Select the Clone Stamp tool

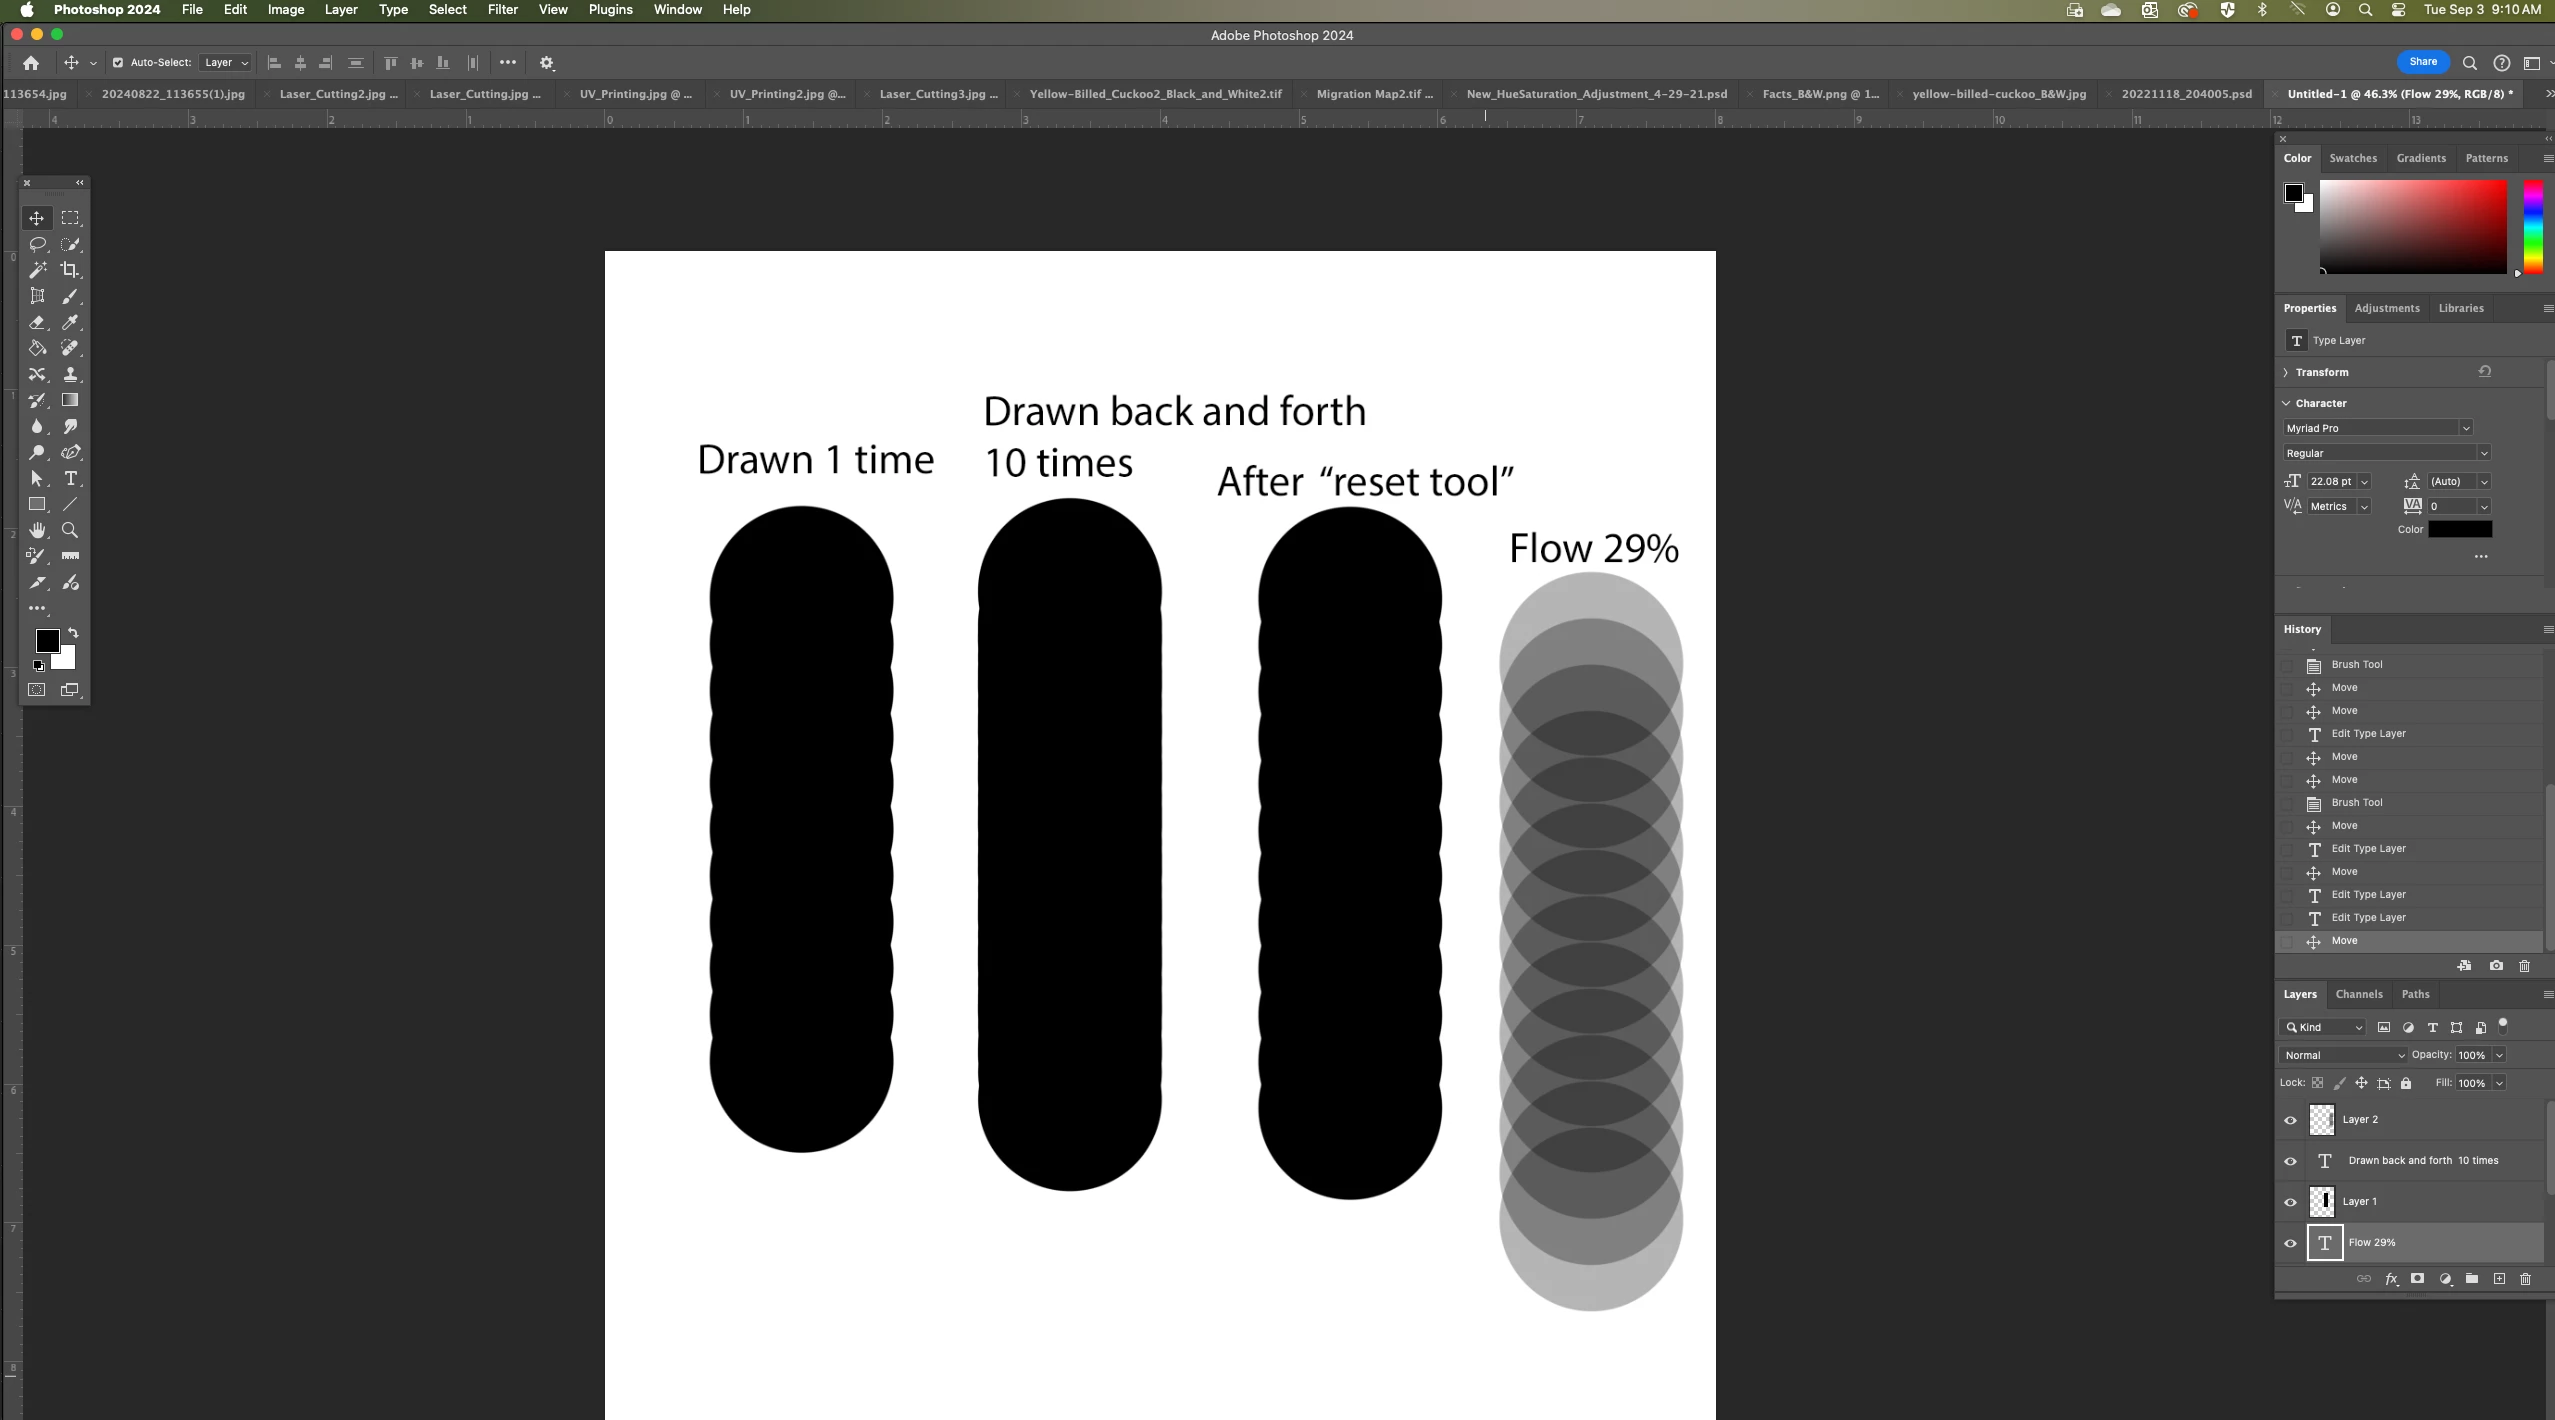coord(70,374)
